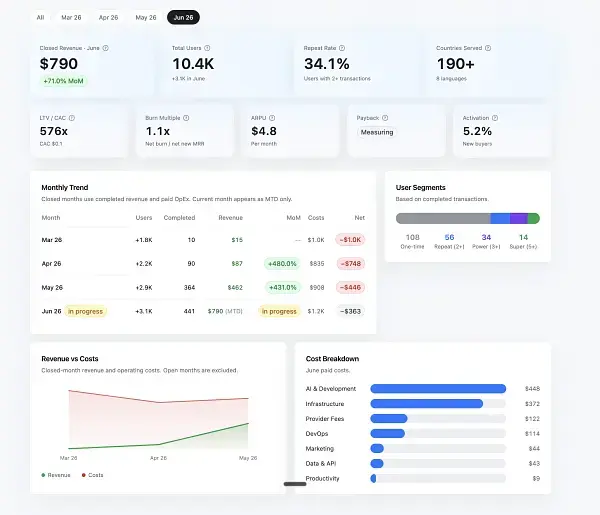Toggle Revenue series in chart legend
The image size is (600, 515).
tap(56, 475)
